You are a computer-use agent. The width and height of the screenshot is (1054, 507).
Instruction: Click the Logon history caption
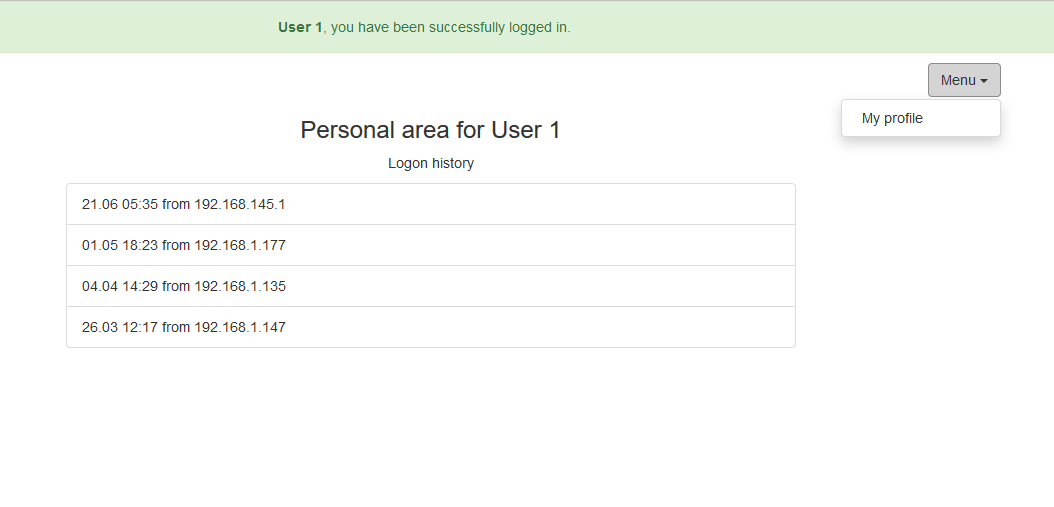click(x=431, y=163)
